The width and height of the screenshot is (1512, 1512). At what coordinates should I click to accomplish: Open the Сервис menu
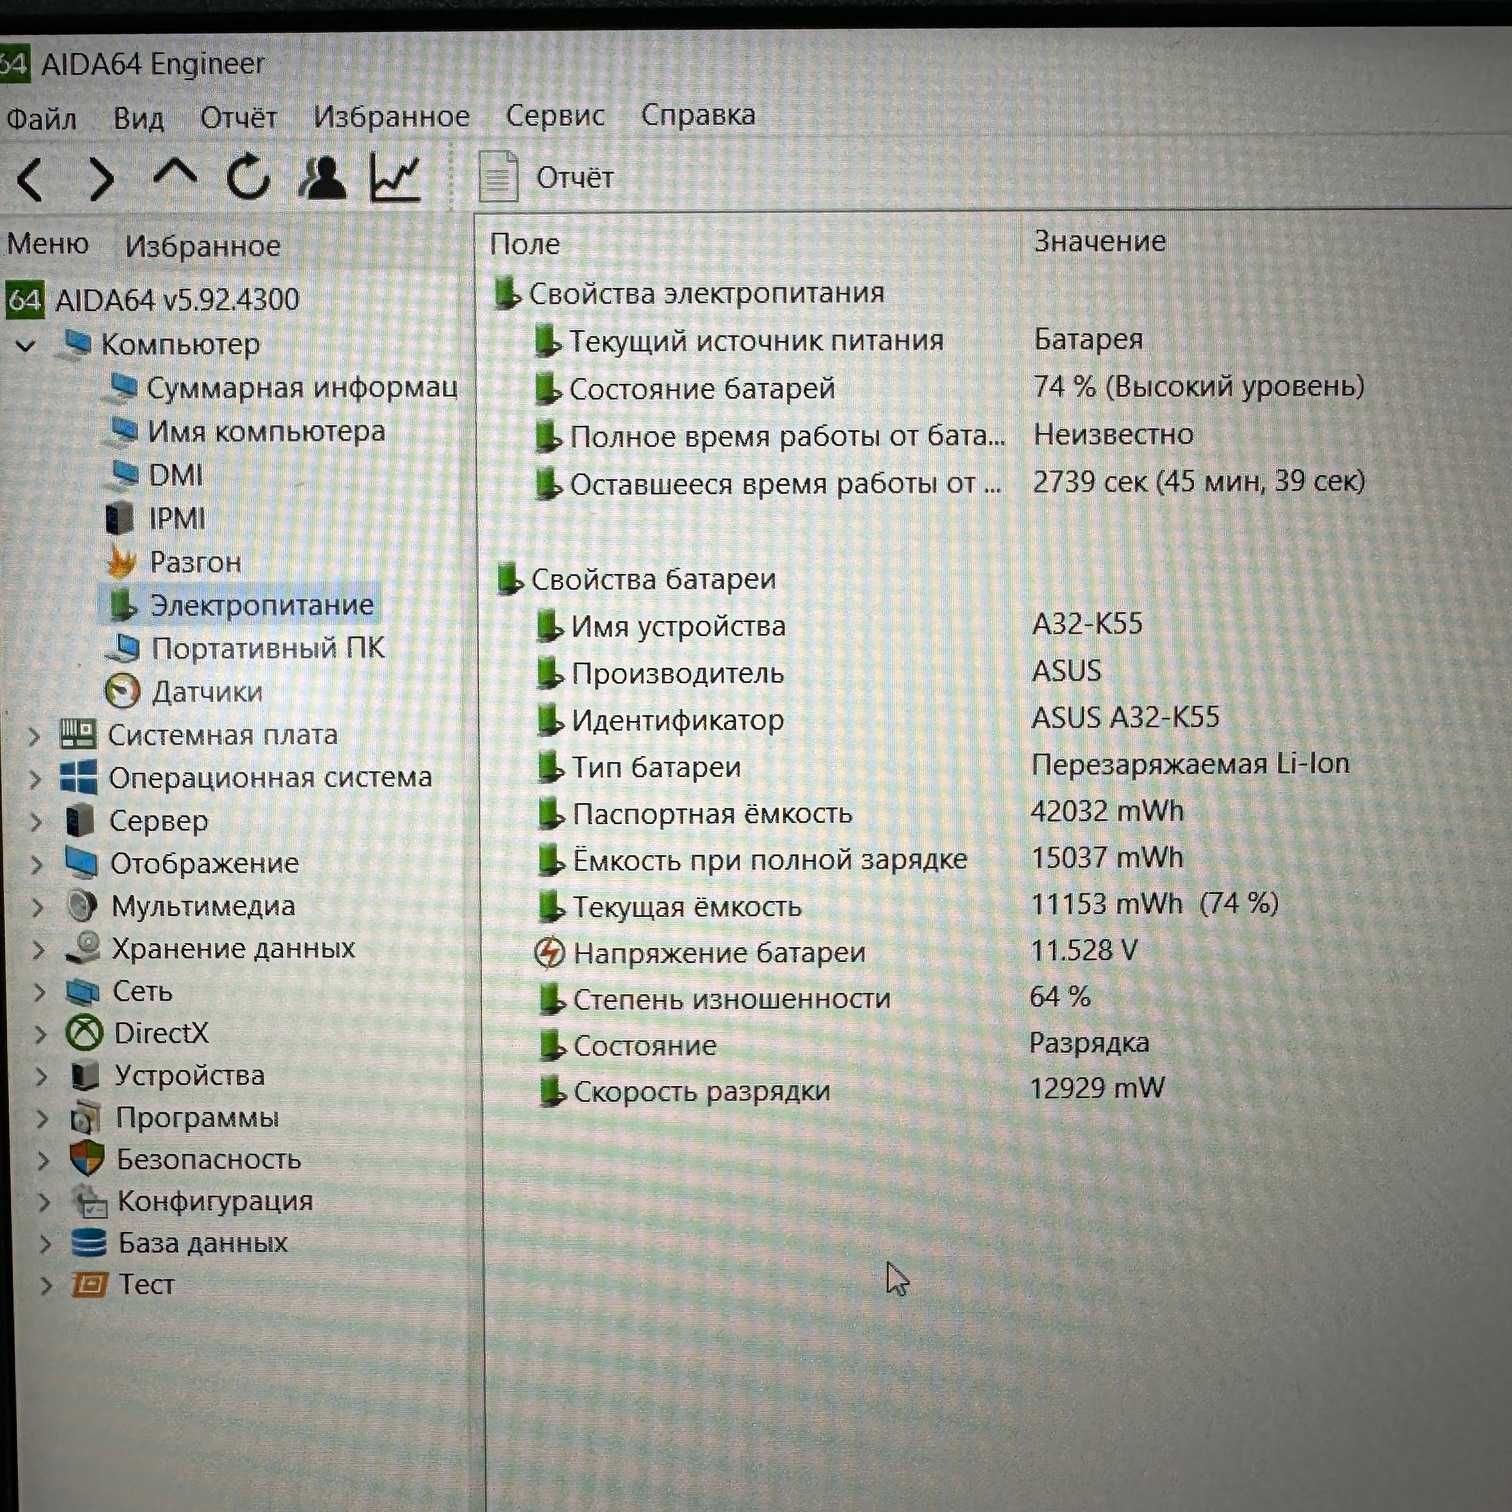[x=555, y=116]
